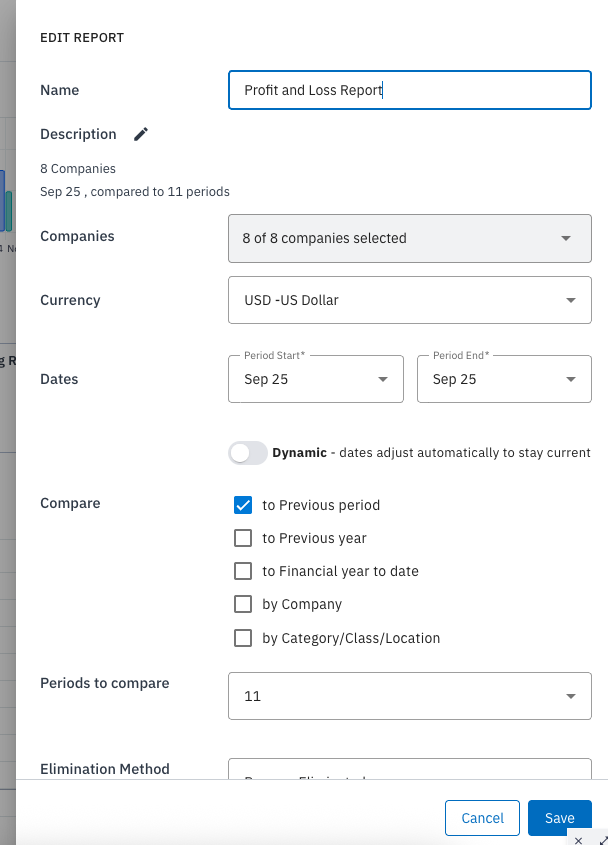
Task: Click into the report Name text field
Action: click(410, 90)
